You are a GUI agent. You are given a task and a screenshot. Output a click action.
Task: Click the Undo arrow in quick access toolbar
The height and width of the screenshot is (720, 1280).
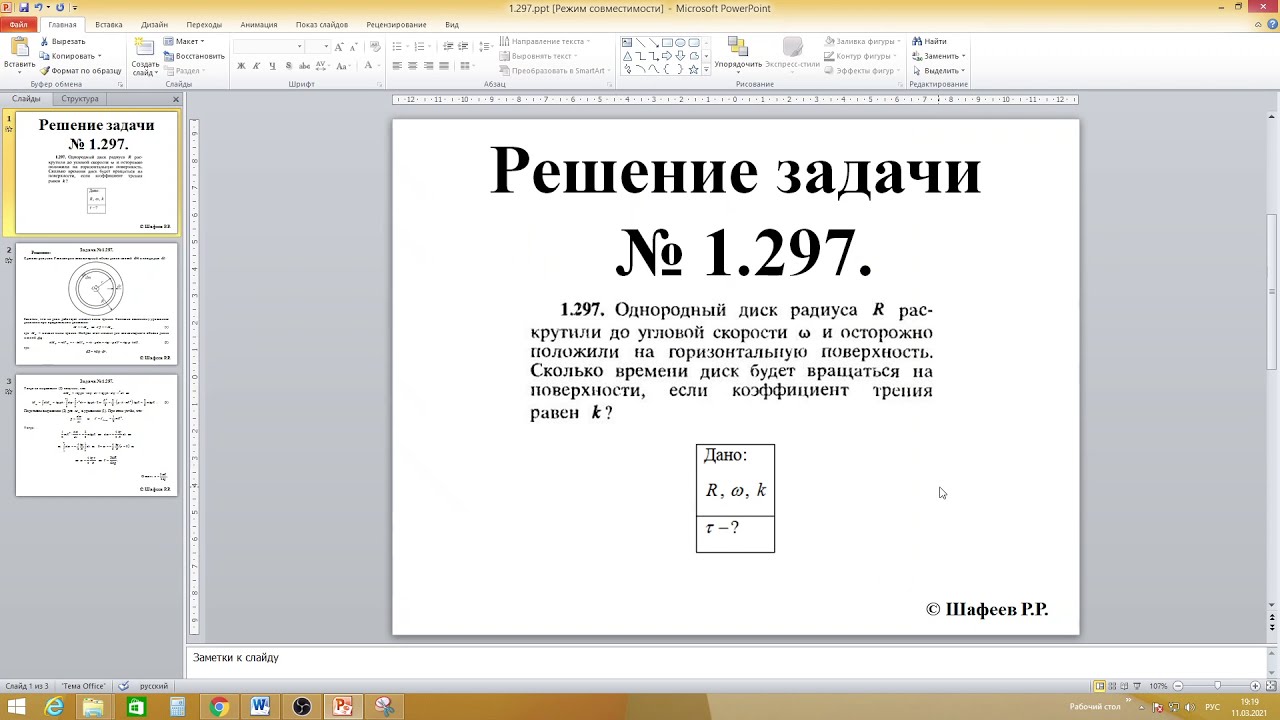[x=38, y=7]
